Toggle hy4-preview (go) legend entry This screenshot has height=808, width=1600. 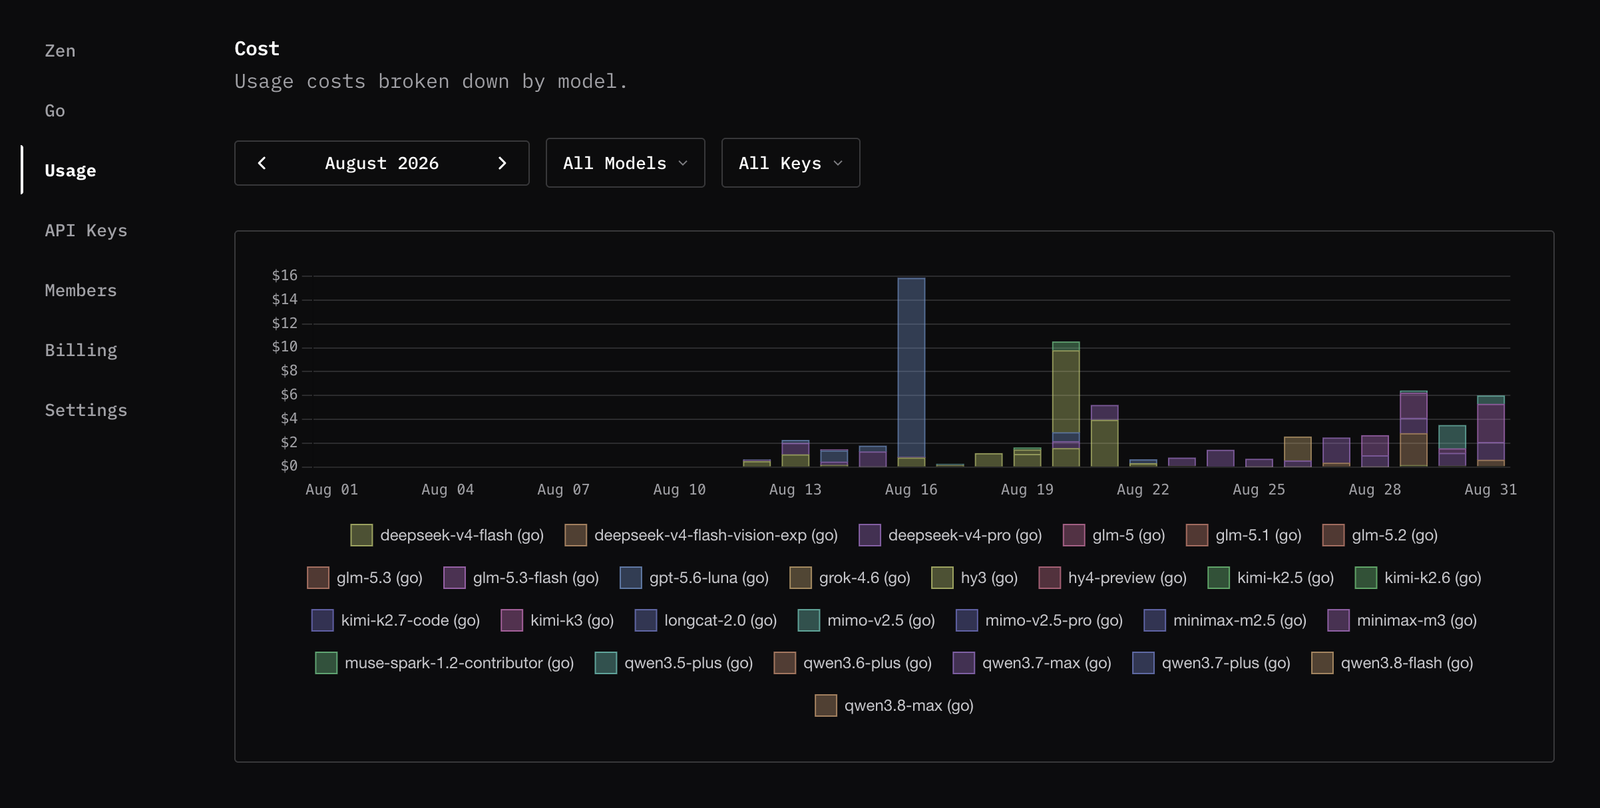(1113, 578)
